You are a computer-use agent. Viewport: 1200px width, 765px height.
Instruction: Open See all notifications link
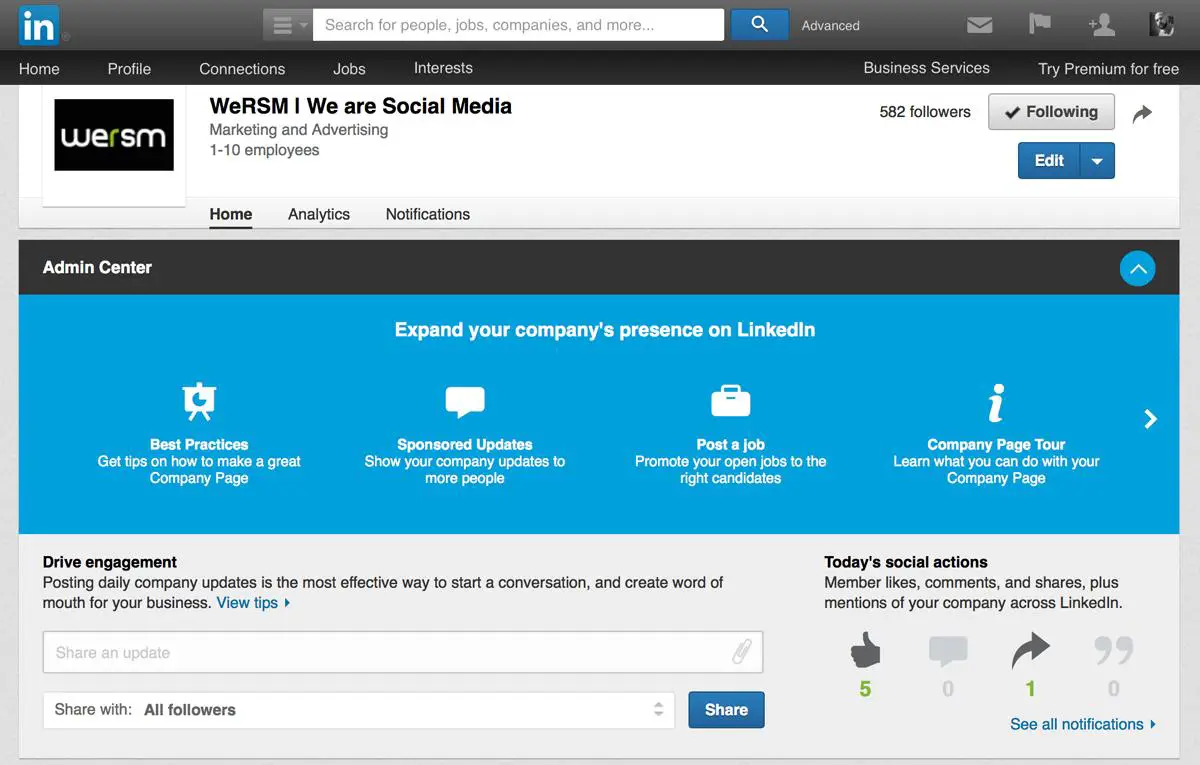[x=1083, y=724]
